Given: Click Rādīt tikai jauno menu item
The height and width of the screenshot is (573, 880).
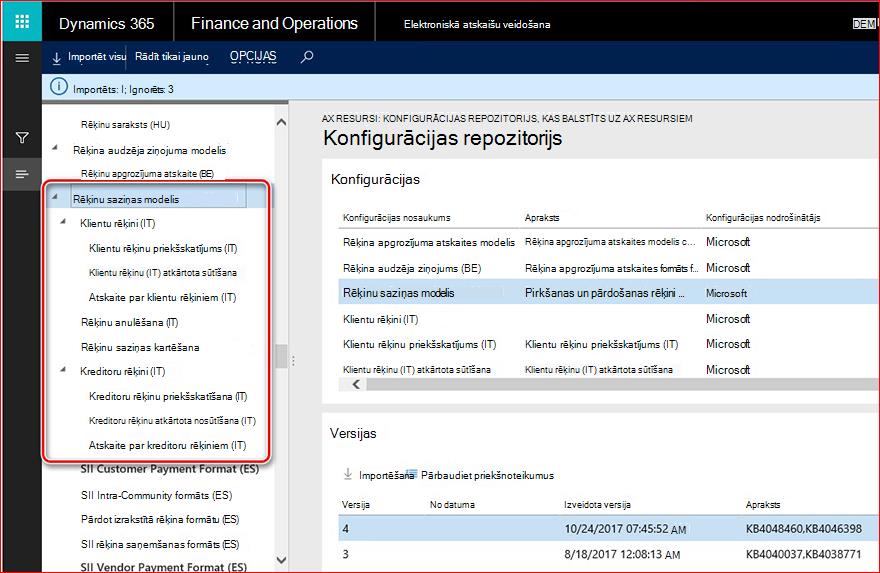Looking at the screenshot, I should (x=172, y=57).
